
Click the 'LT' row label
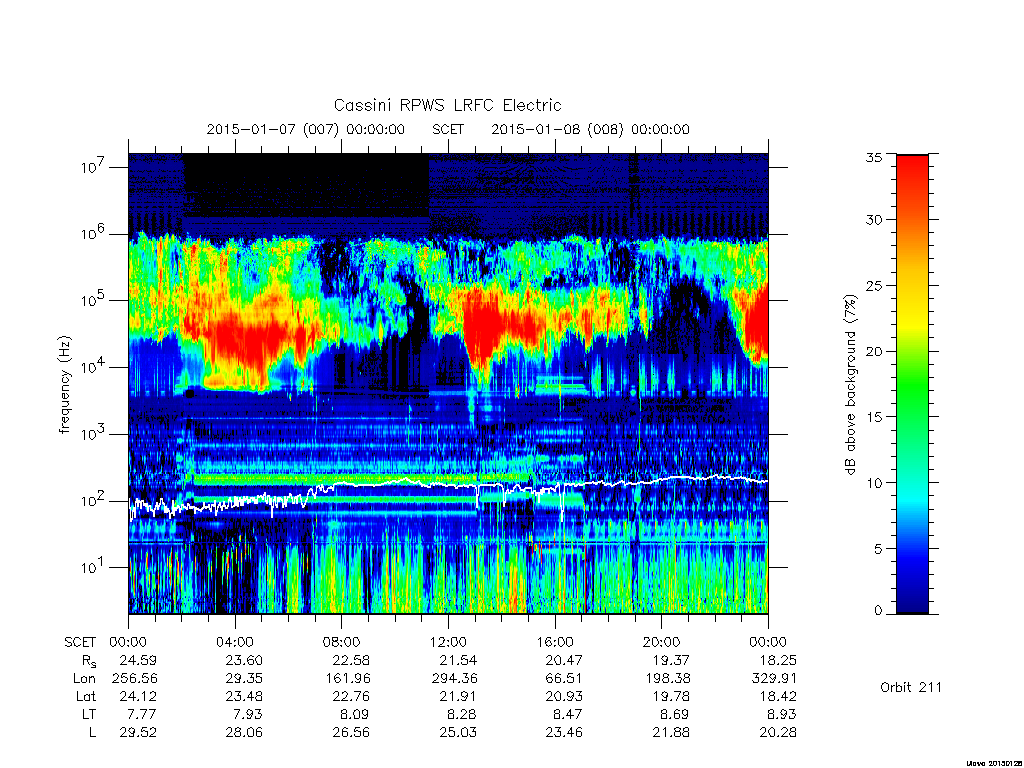click(x=89, y=714)
